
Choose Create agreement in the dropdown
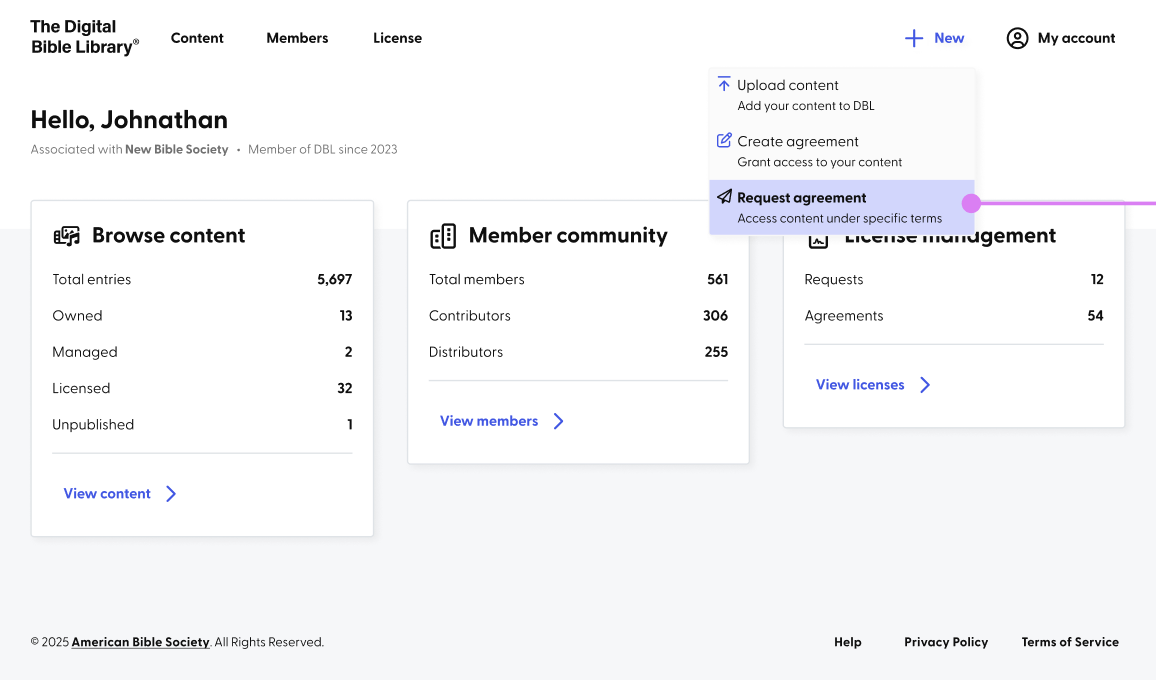(x=842, y=151)
